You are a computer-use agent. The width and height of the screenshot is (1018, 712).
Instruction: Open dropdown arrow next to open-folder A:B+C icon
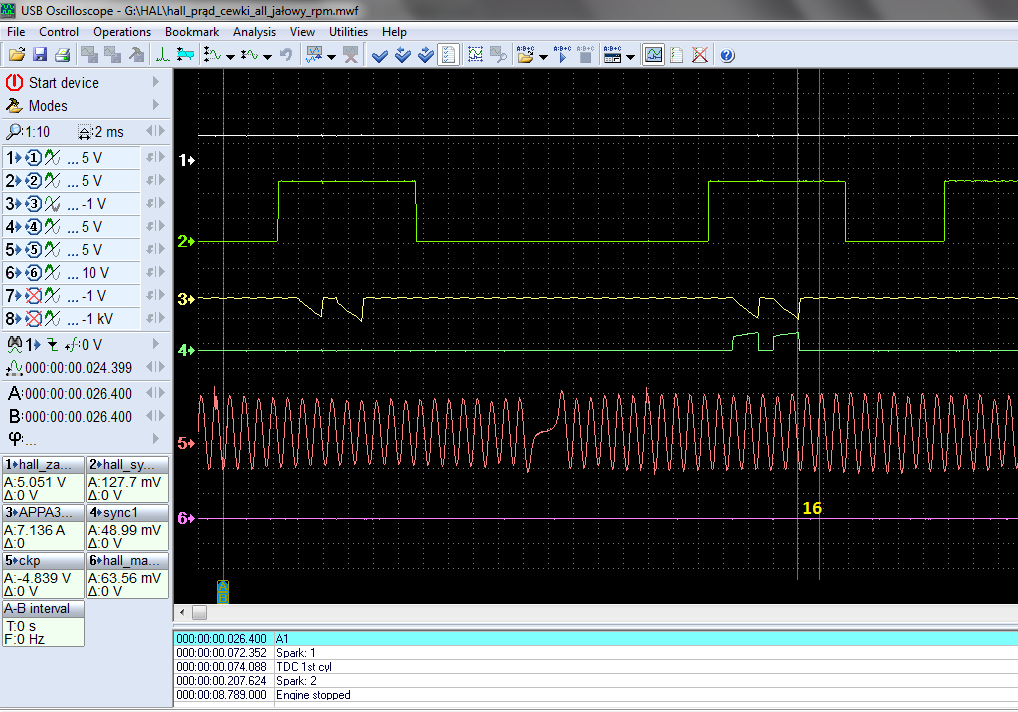tap(543, 56)
